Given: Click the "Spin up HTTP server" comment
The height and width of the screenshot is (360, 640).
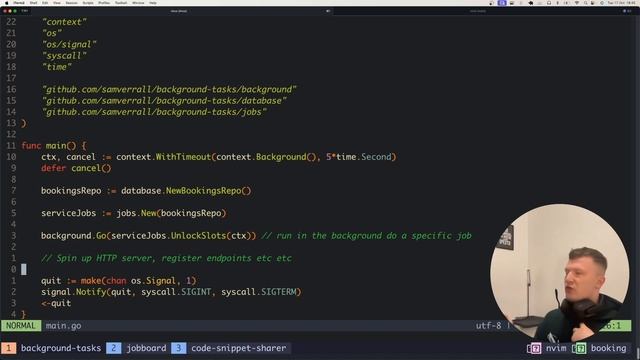Looking at the screenshot, I should (167, 258).
